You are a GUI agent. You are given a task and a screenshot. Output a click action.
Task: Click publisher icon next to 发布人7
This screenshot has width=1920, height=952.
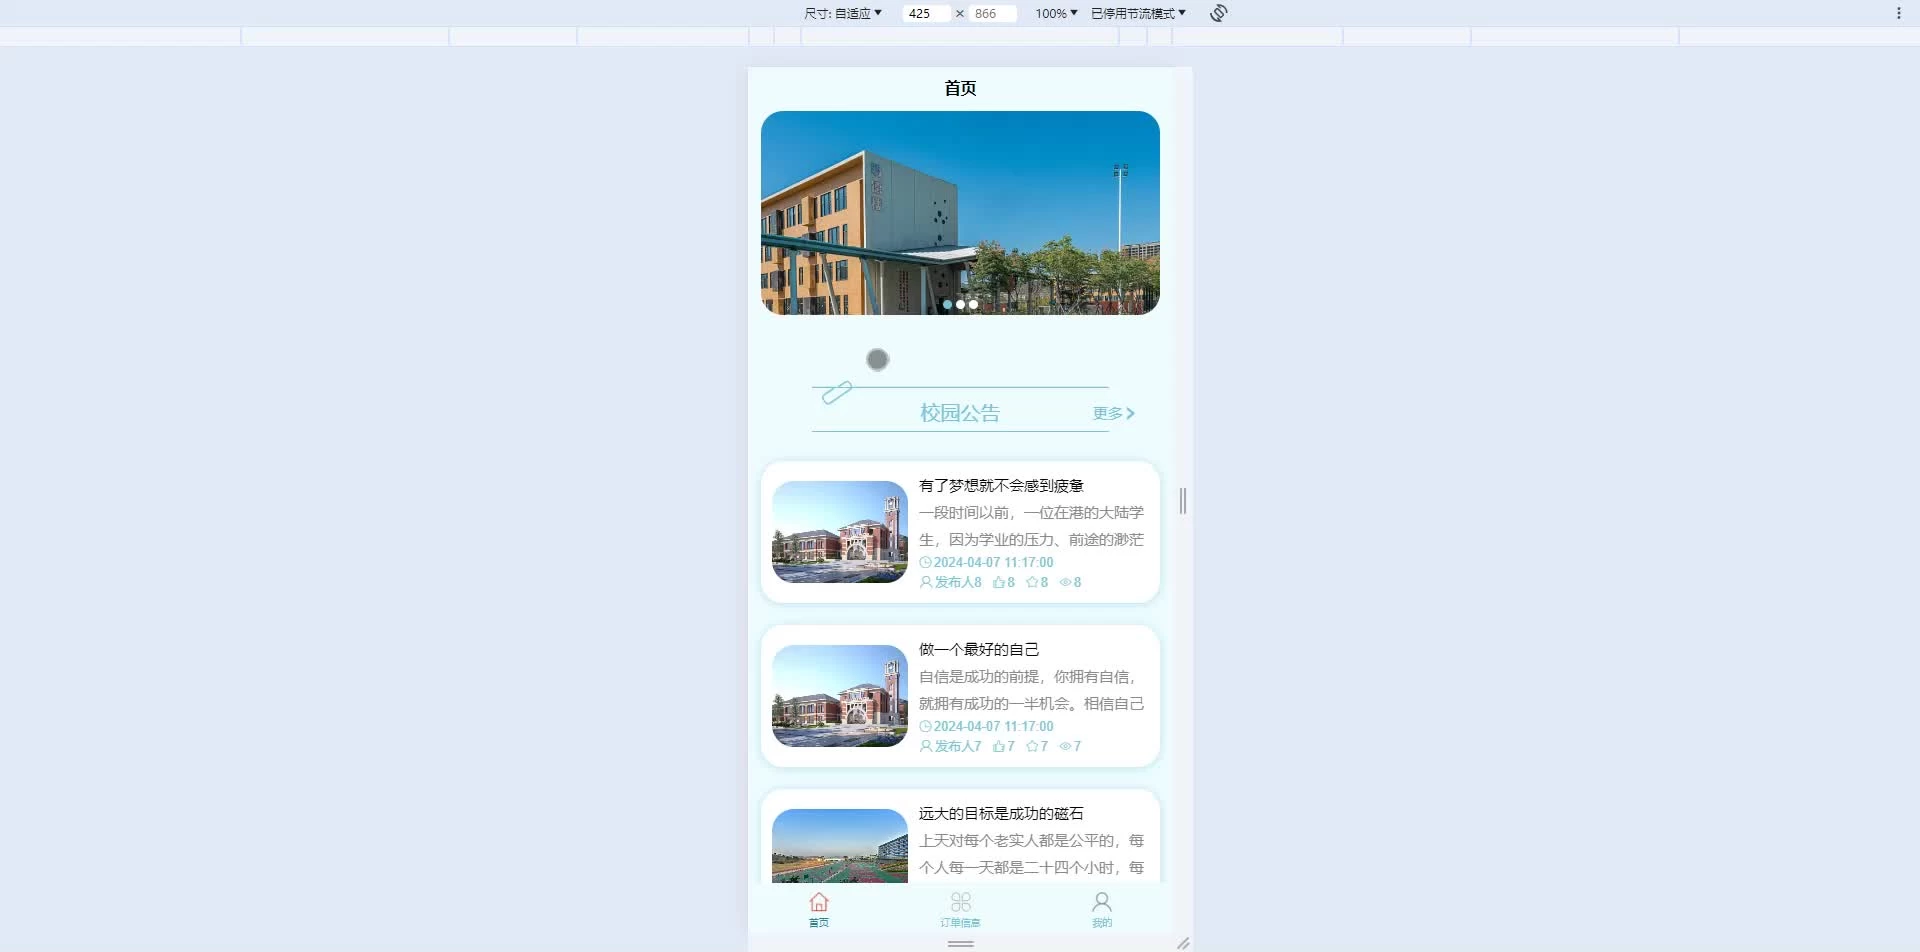[x=926, y=746]
